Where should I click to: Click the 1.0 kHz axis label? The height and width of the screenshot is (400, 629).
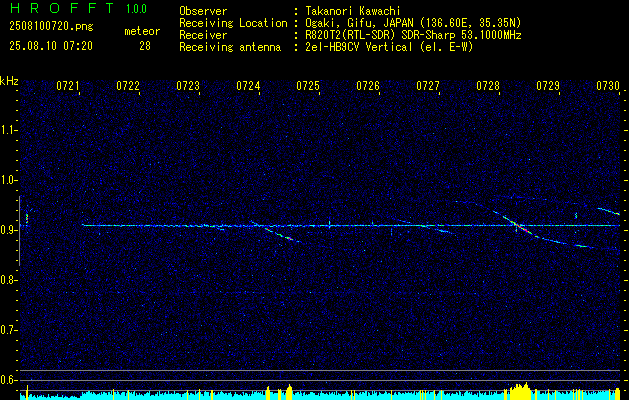coord(8,180)
